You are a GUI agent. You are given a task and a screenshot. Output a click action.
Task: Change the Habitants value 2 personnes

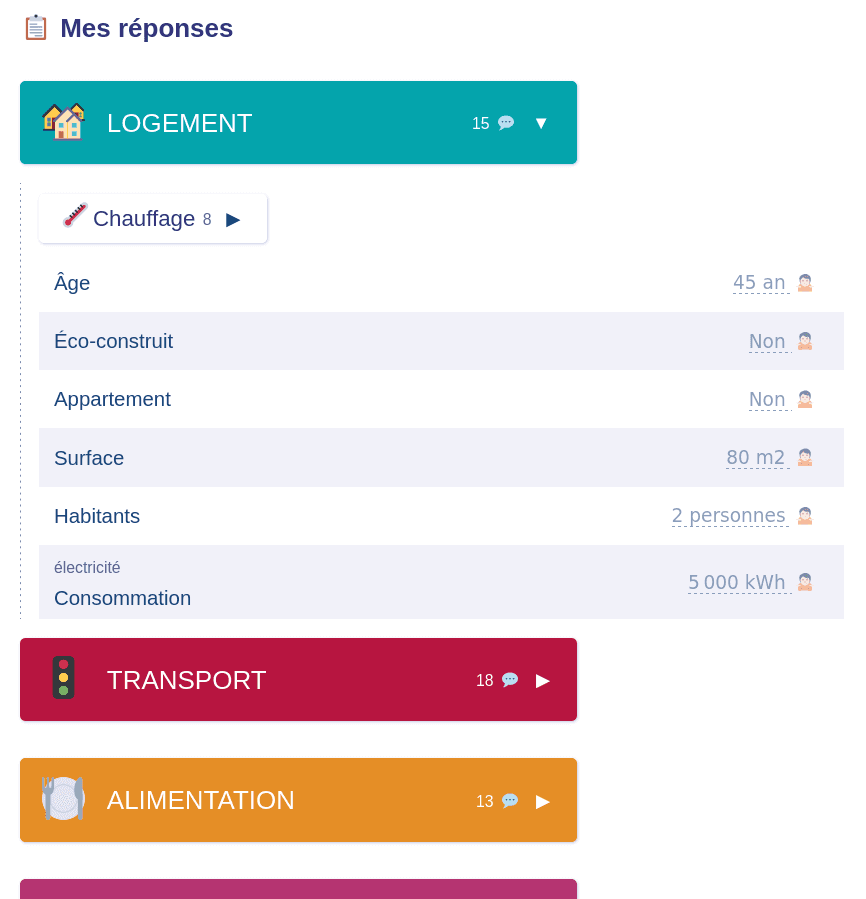728,515
